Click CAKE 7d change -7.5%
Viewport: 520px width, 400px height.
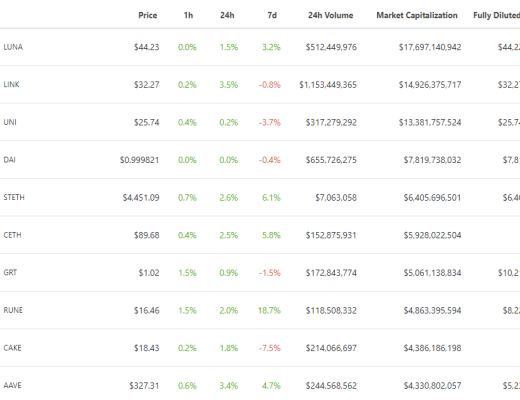pyautogui.click(x=270, y=348)
